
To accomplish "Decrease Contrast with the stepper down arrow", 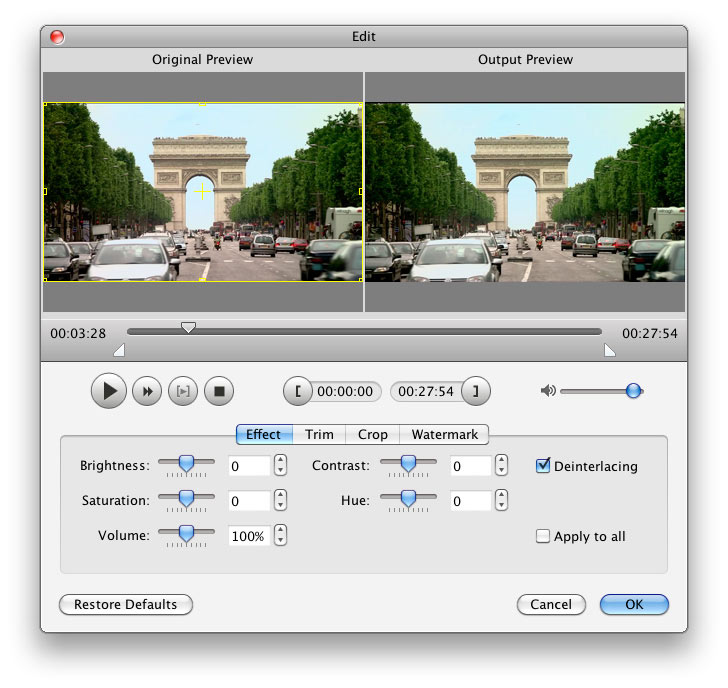I will pos(501,470).
